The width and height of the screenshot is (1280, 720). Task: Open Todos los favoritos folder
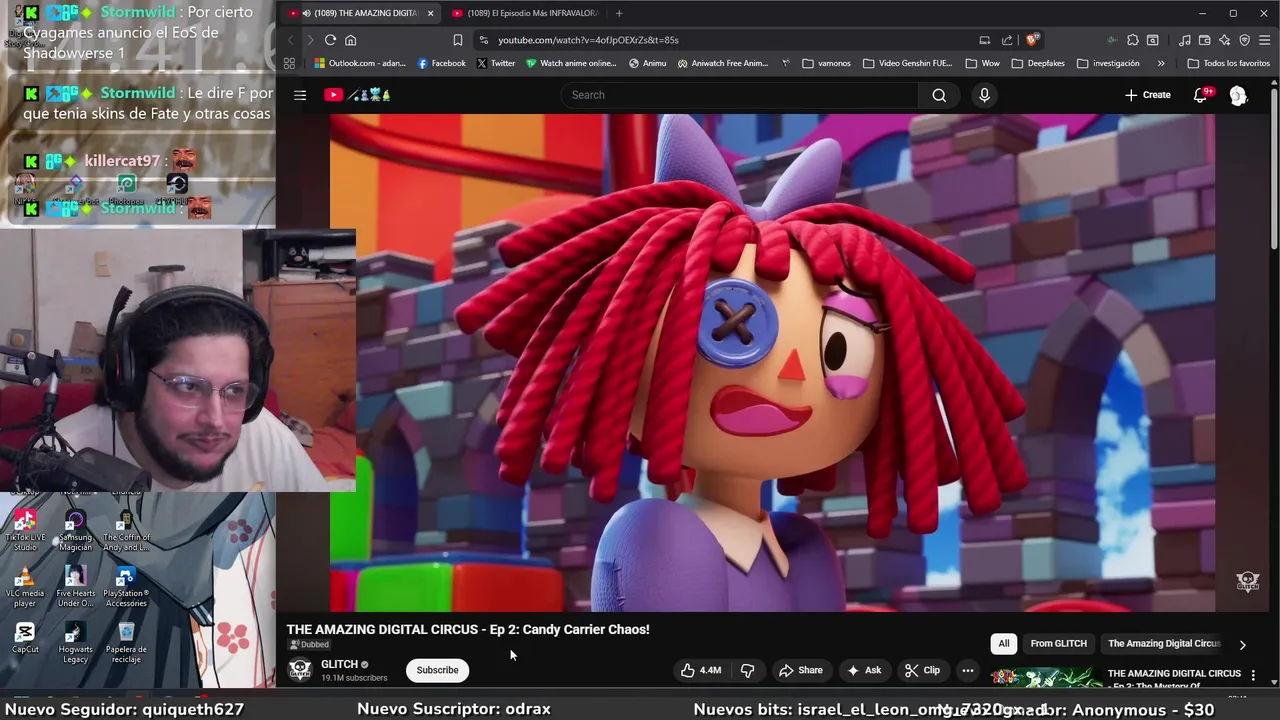click(1229, 63)
